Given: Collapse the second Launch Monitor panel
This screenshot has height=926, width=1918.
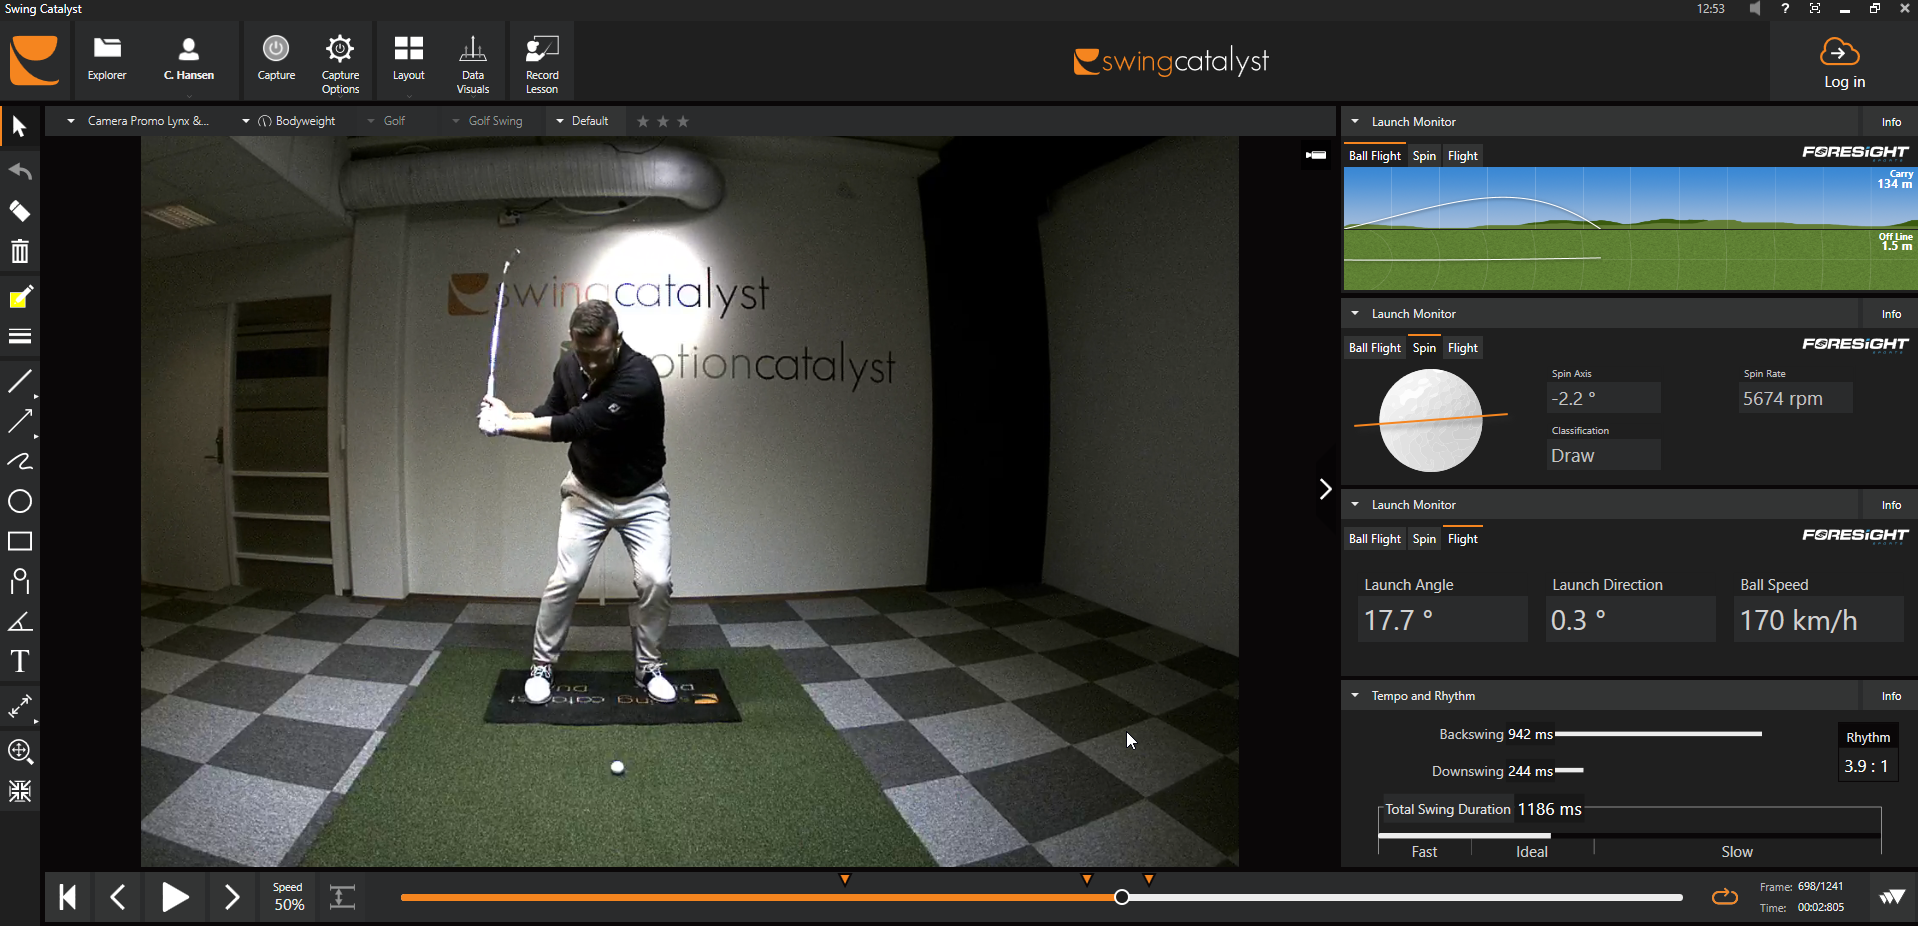Looking at the screenshot, I should pyautogui.click(x=1355, y=314).
